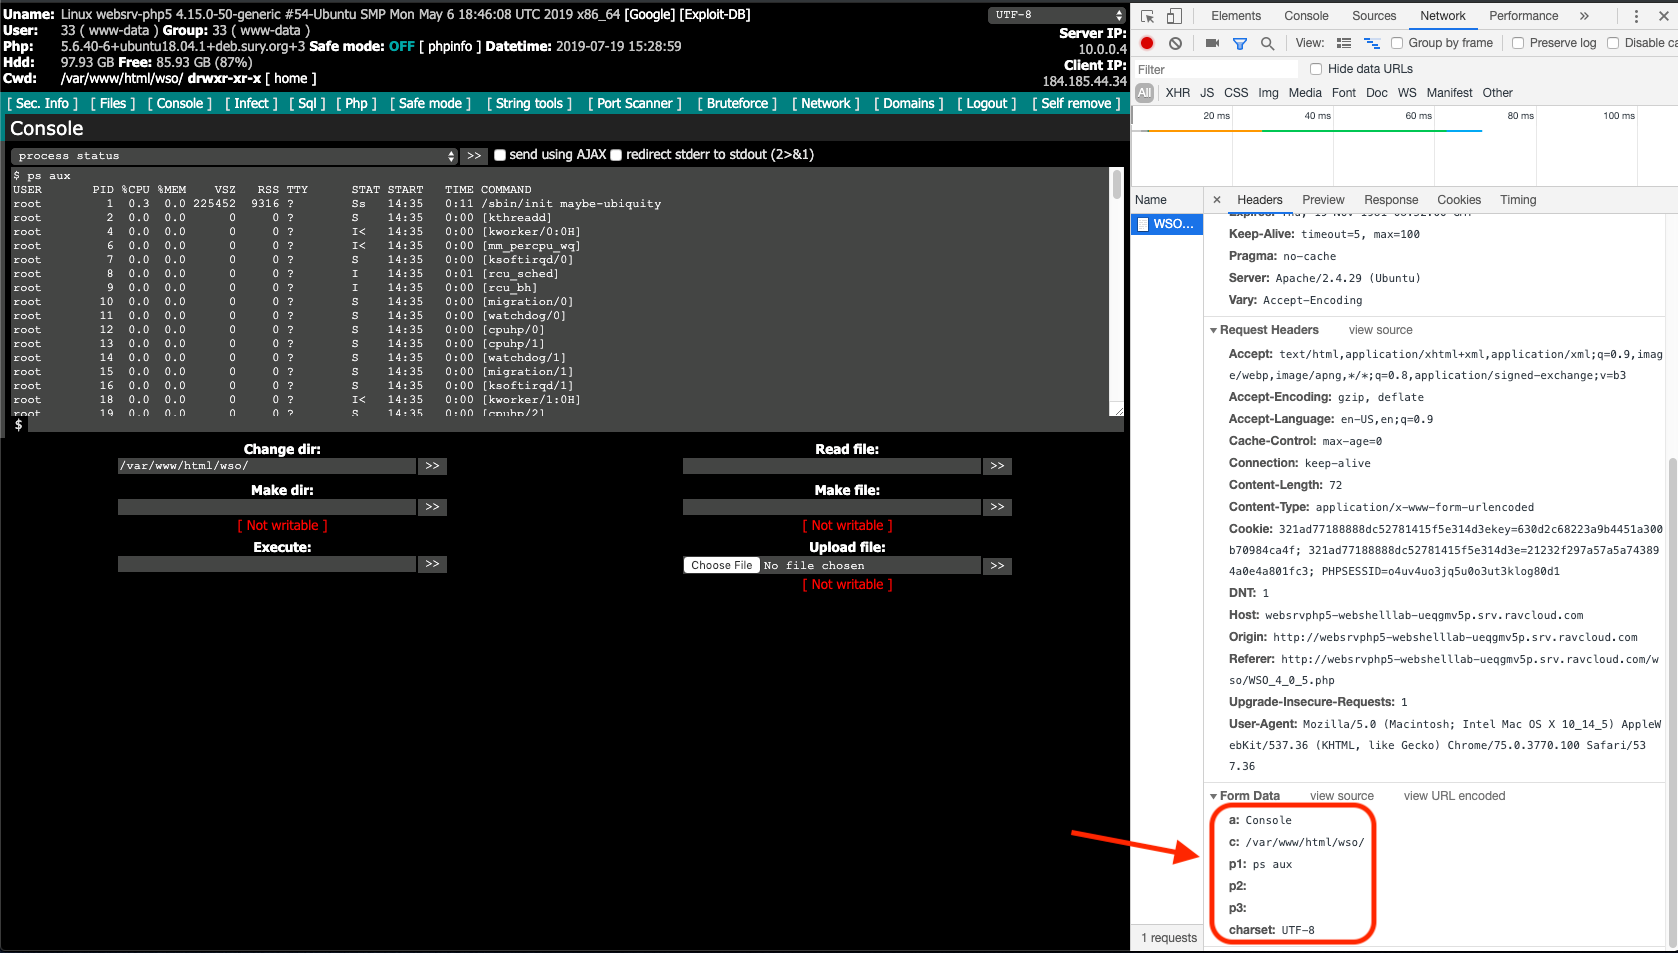Switch to the request Headers tab
This screenshot has height=953, width=1678.
pos(1259,200)
